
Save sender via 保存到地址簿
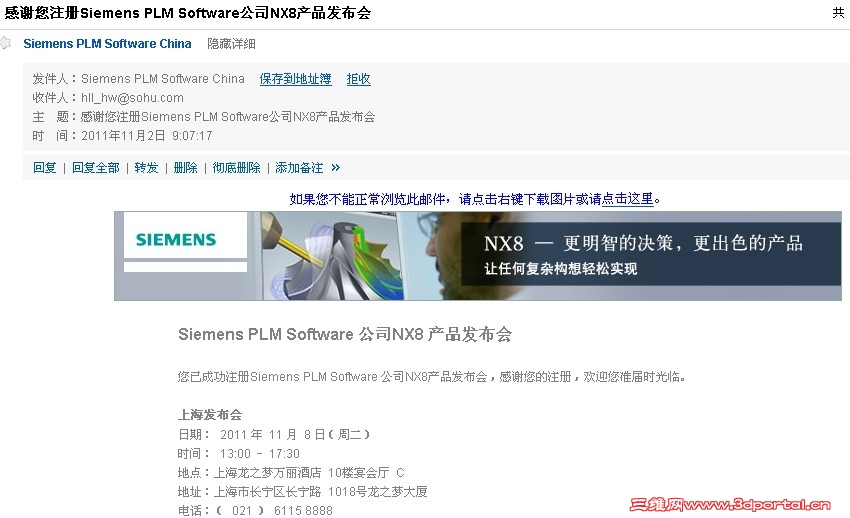pyautogui.click(x=295, y=79)
